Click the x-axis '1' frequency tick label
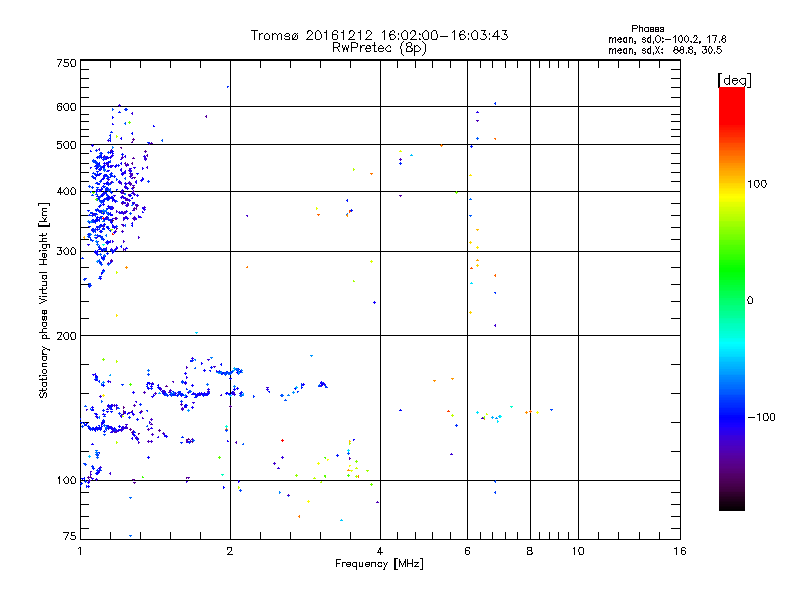The width and height of the screenshot is (800, 600). point(80,551)
